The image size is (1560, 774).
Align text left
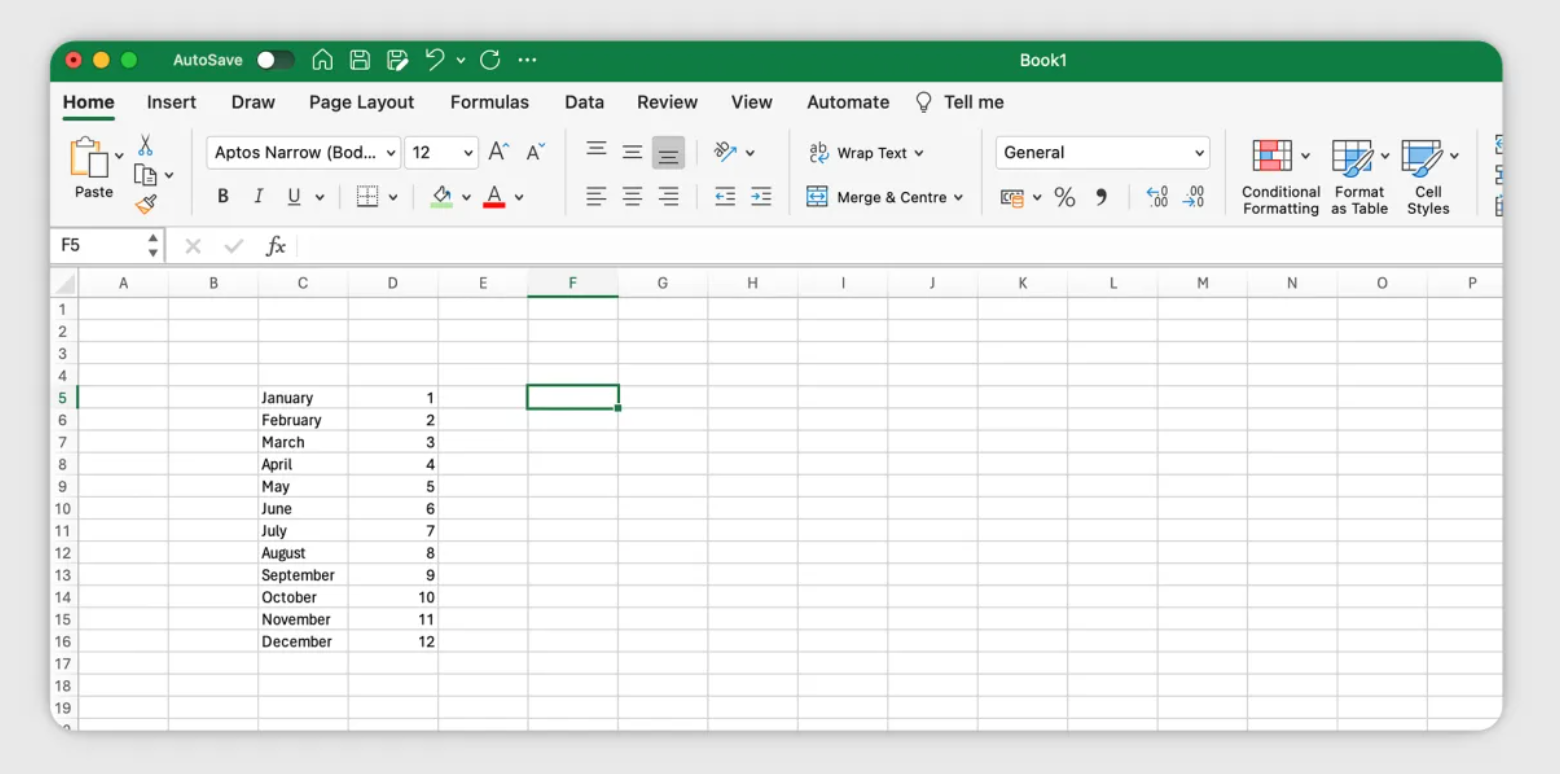pyautogui.click(x=596, y=197)
